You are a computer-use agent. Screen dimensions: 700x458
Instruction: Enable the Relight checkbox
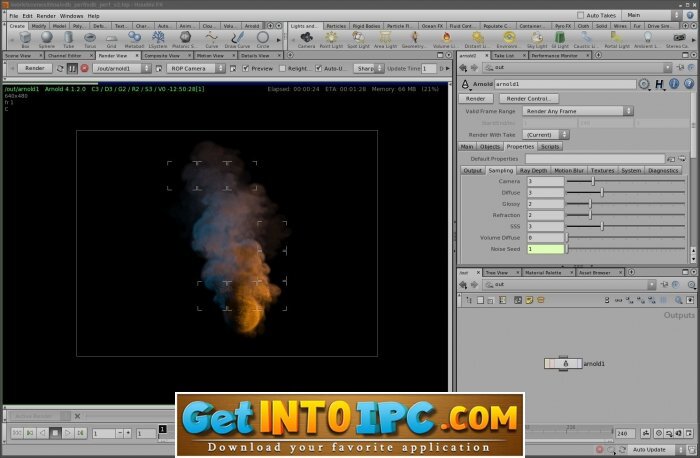click(x=282, y=68)
